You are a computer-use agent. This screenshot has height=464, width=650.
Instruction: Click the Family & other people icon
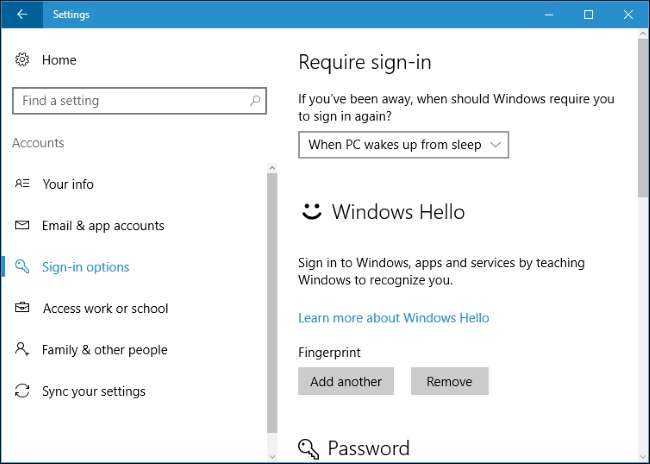22,350
